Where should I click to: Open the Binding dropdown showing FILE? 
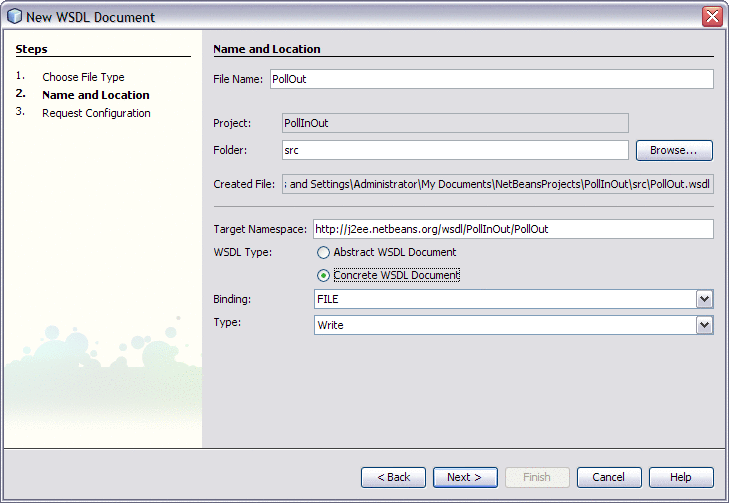[x=704, y=299]
